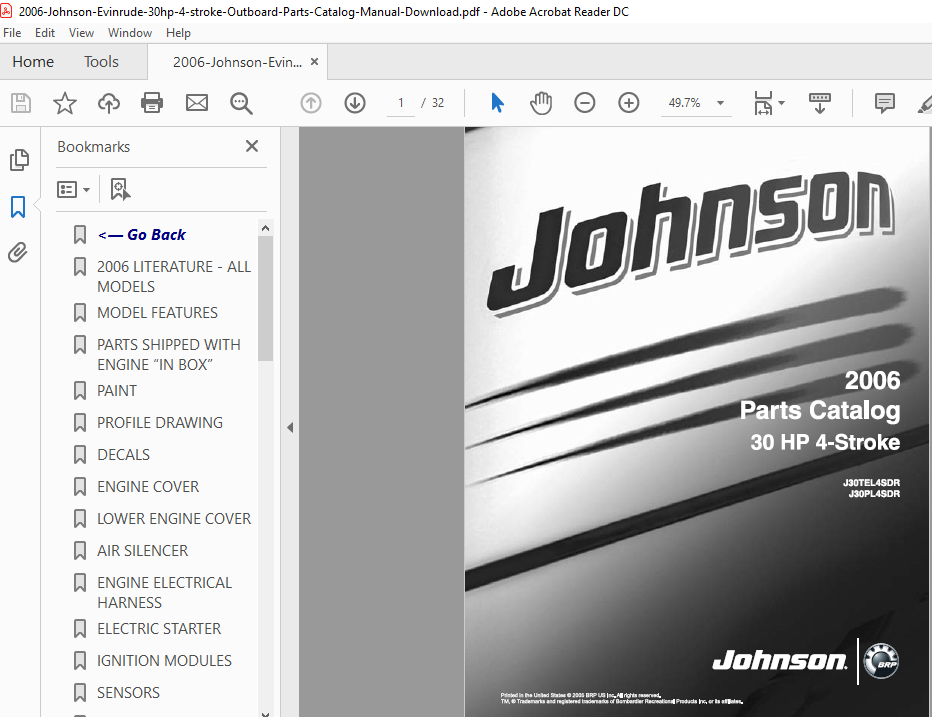
Task: Open PROFILE DRAWING bookmark
Action: click(160, 423)
